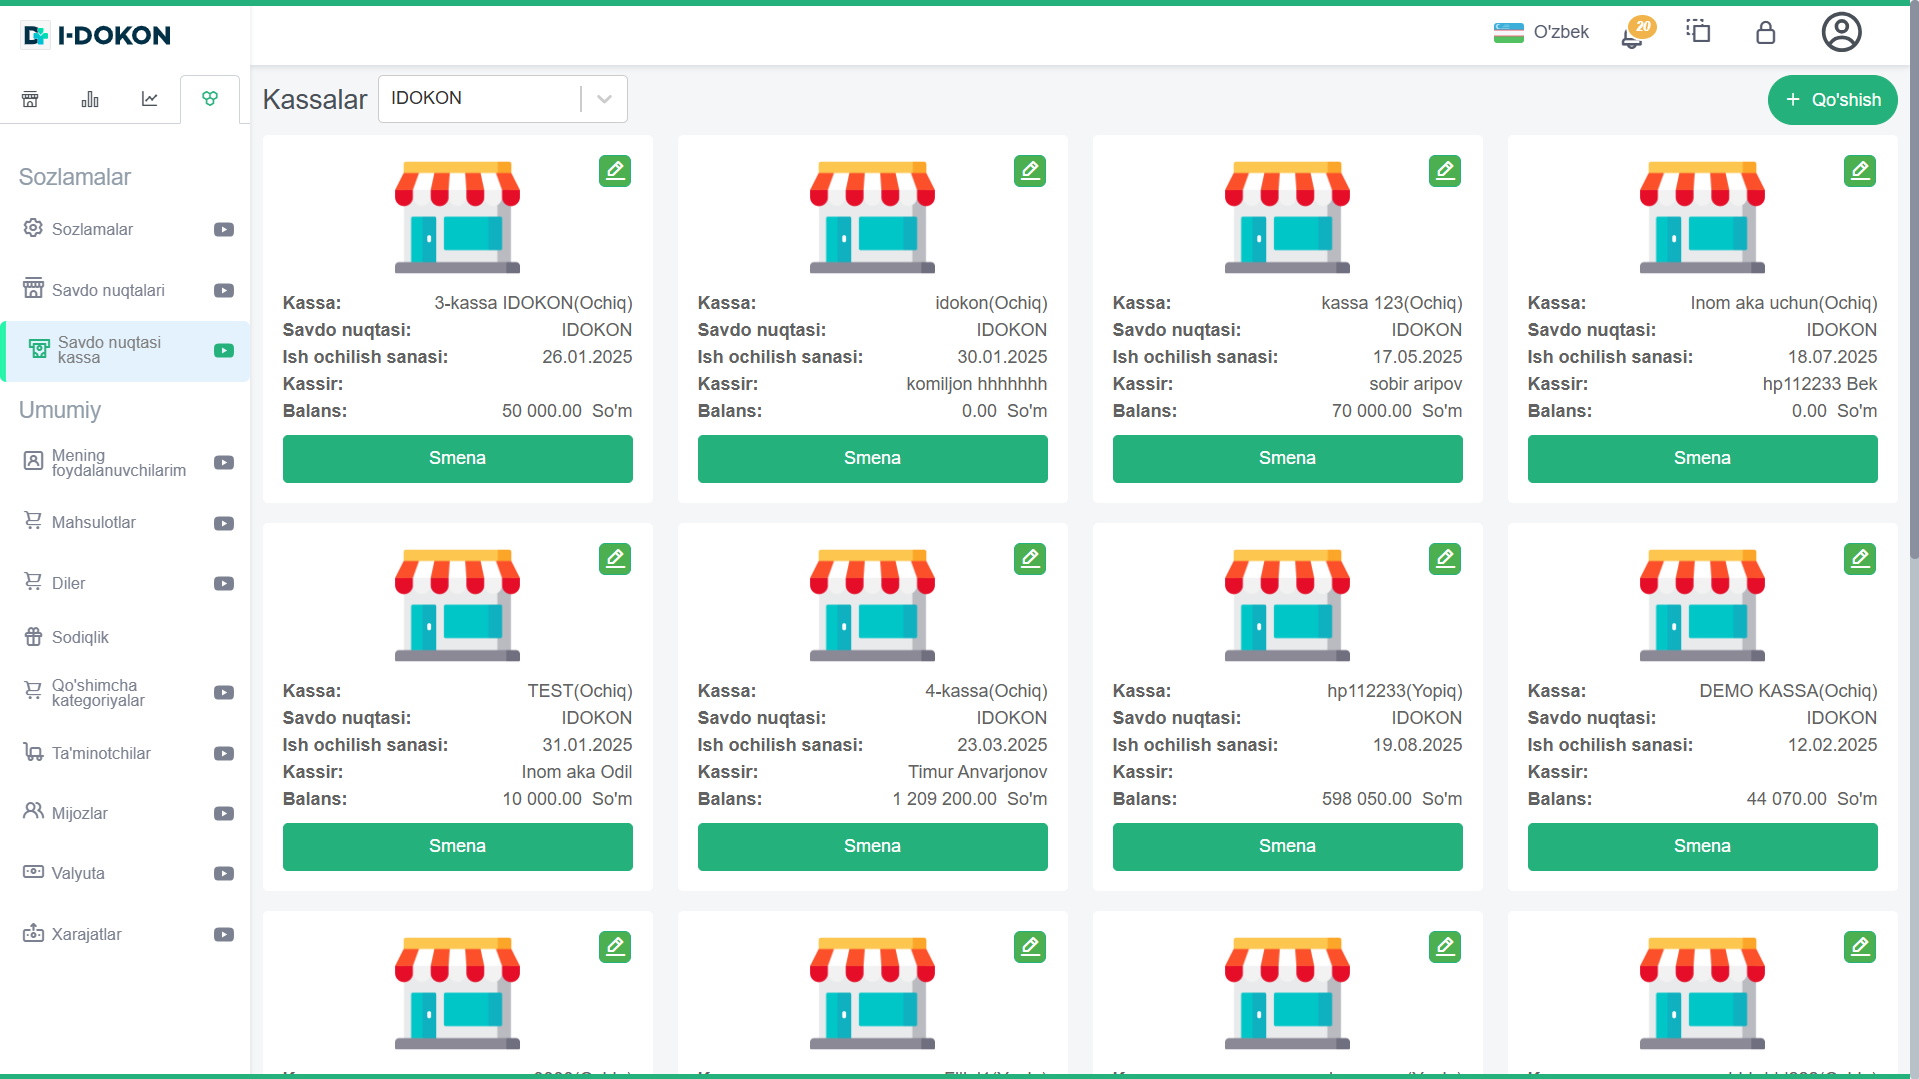This screenshot has width=1919, height=1079.
Task: Switch the O'zbek language selector
Action: click(x=1541, y=32)
